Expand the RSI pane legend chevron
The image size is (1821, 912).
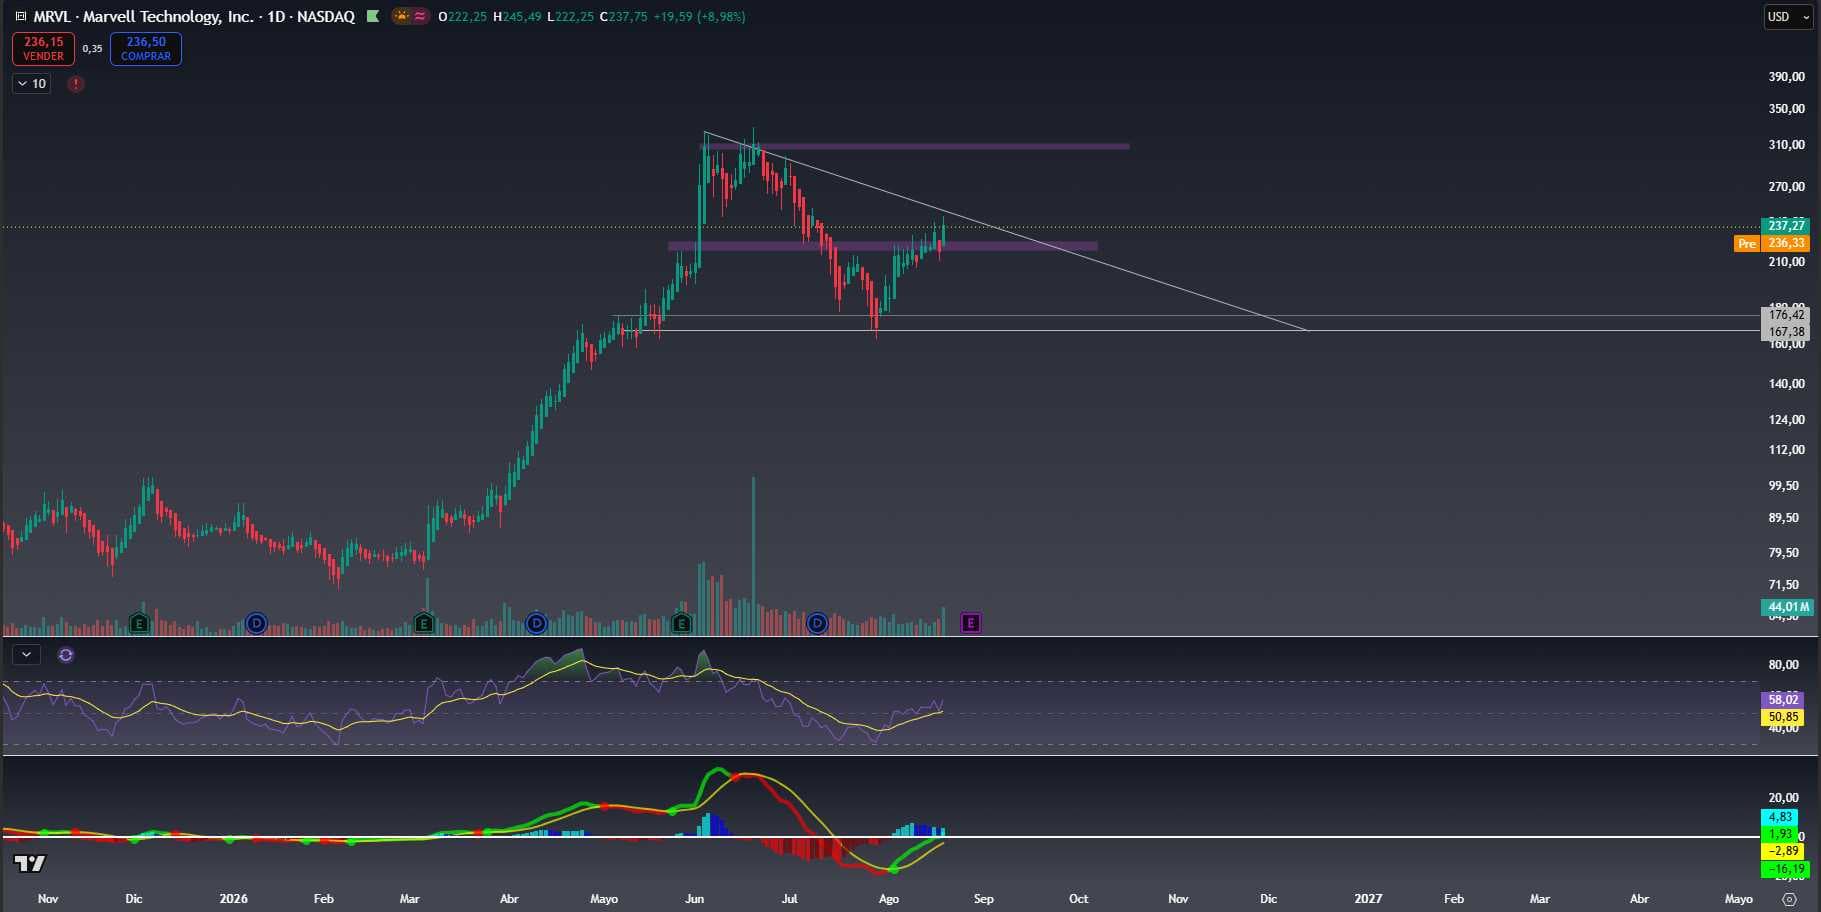click(x=26, y=655)
